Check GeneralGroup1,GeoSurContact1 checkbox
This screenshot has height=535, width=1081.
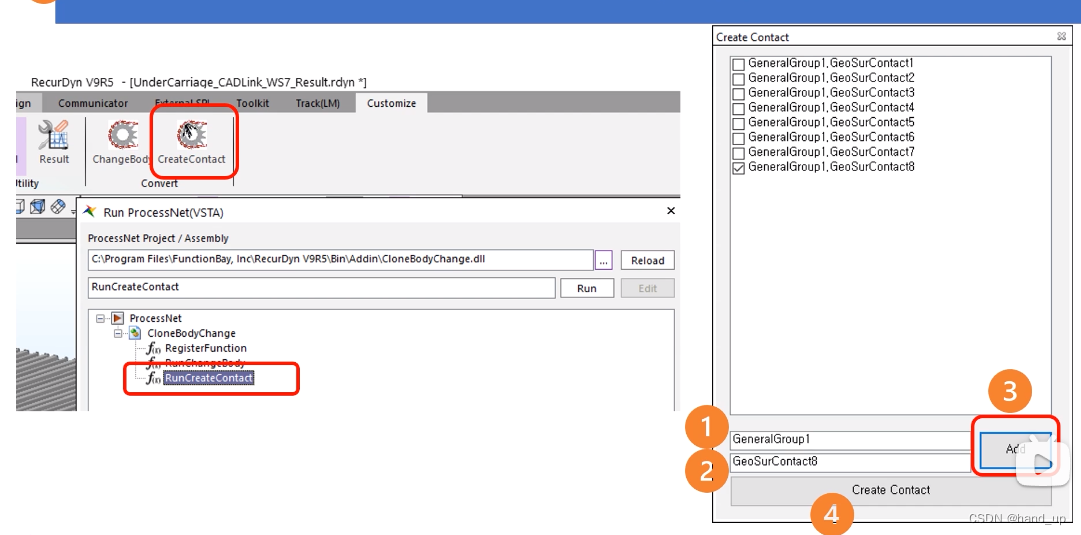pyautogui.click(x=738, y=63)
